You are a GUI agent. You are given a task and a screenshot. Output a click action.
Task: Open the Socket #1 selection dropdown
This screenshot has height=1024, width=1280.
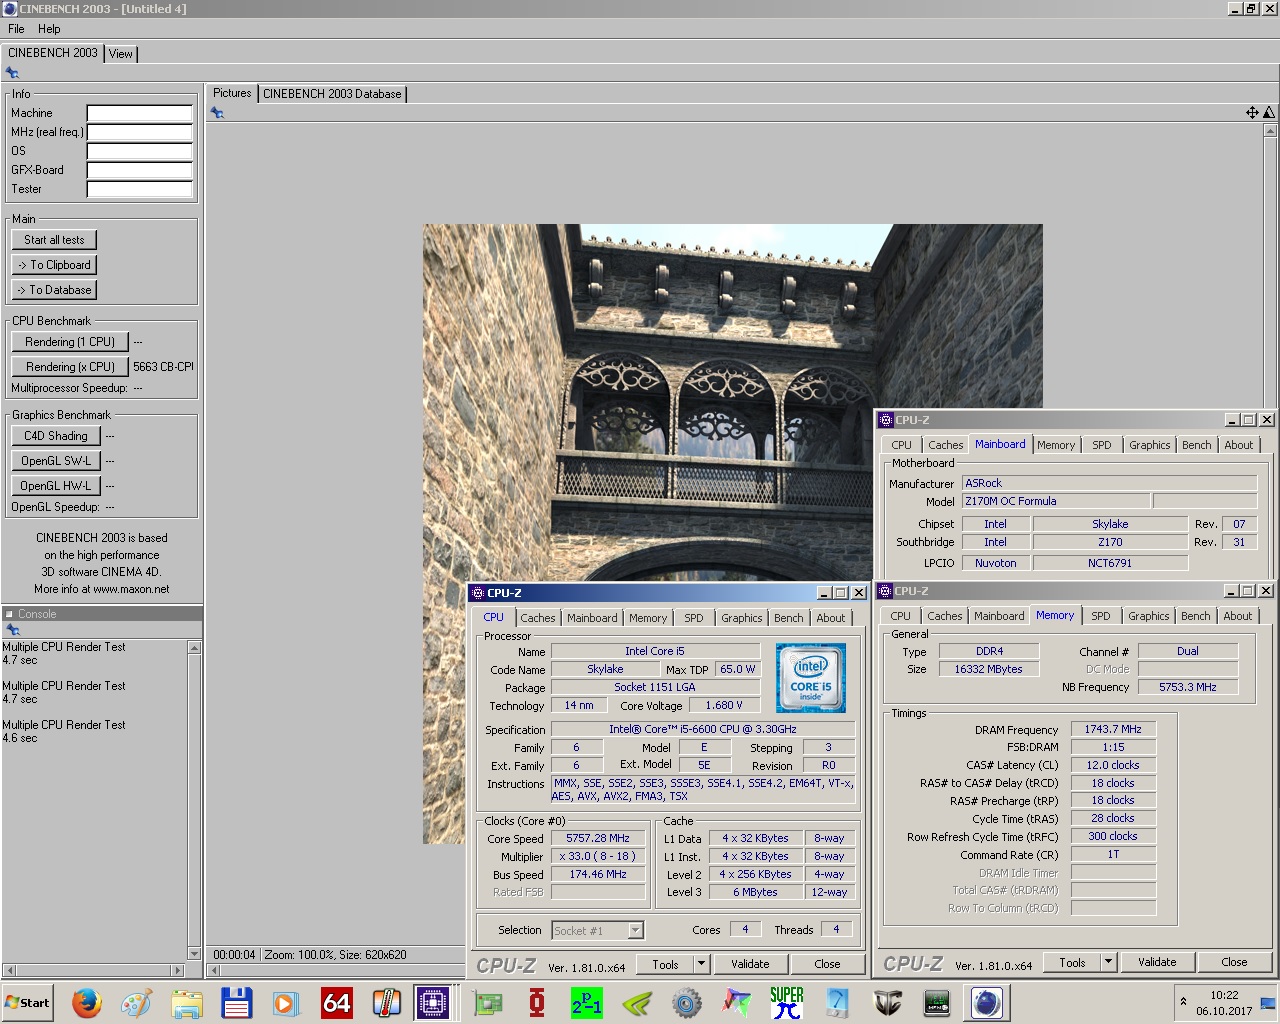pyautogui.click(x=635, y=930)
